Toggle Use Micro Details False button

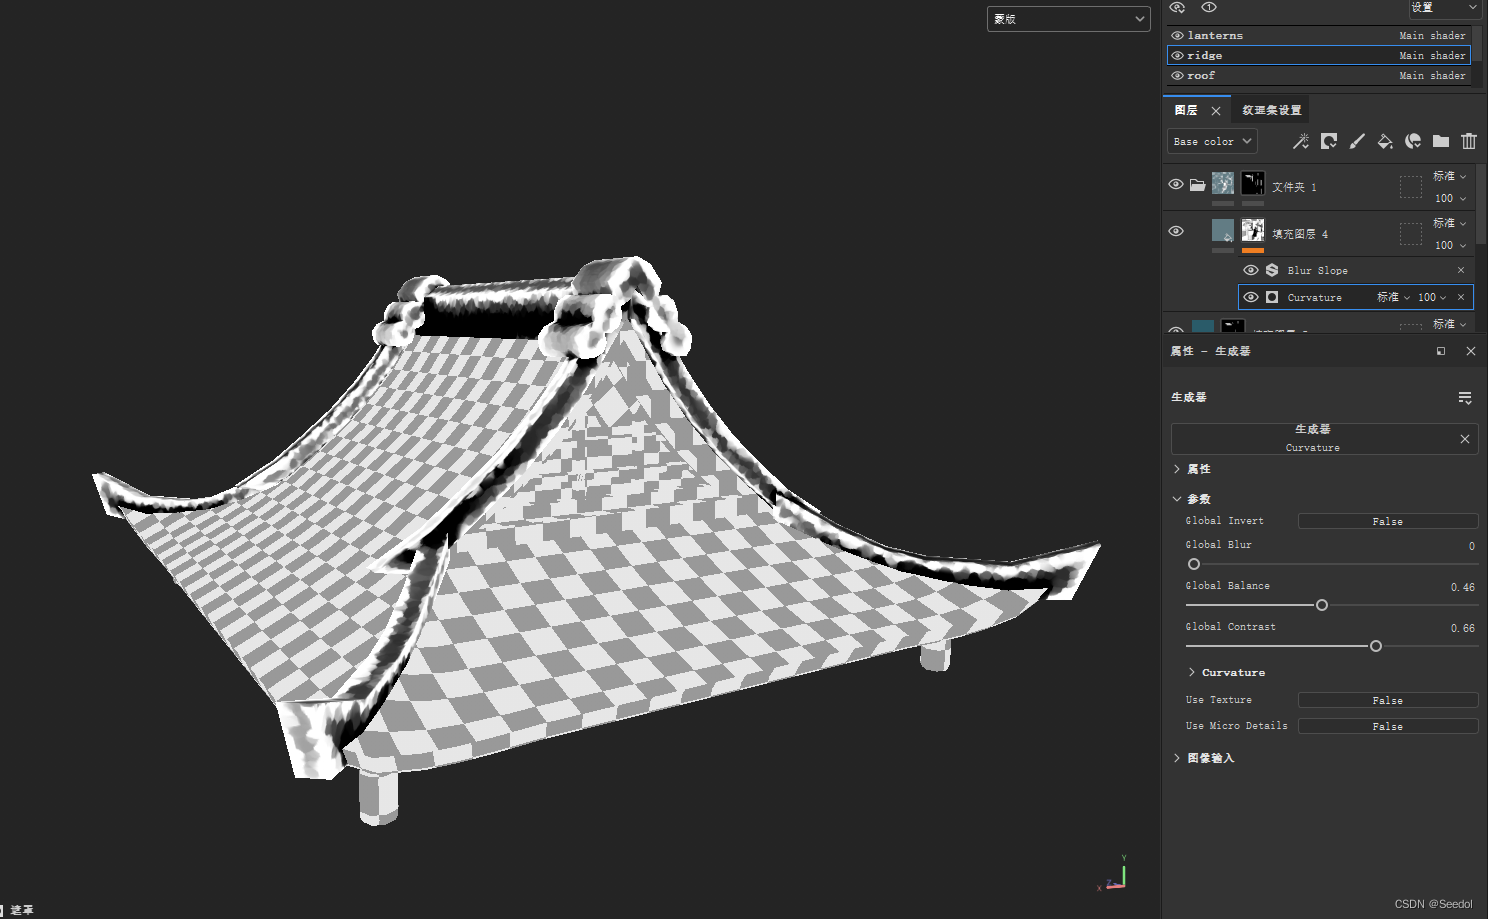(x=1388, y=726)
